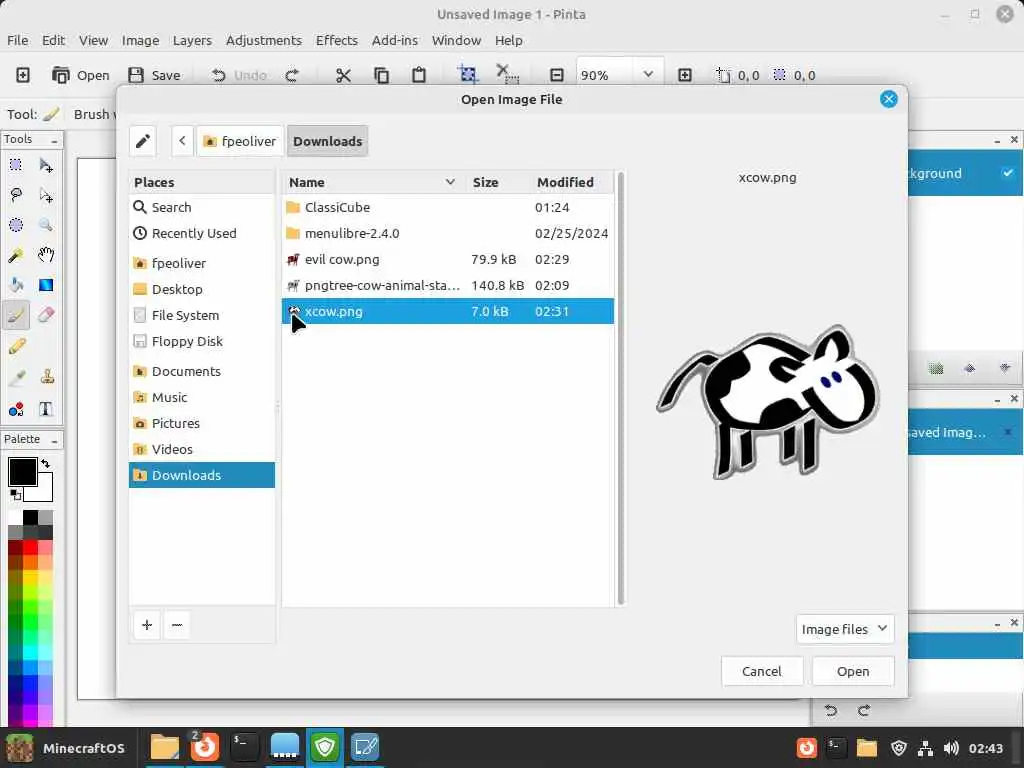The image size is (1024, 768).
Task: Open the Layers menu
Action: (x=192, y=40)
